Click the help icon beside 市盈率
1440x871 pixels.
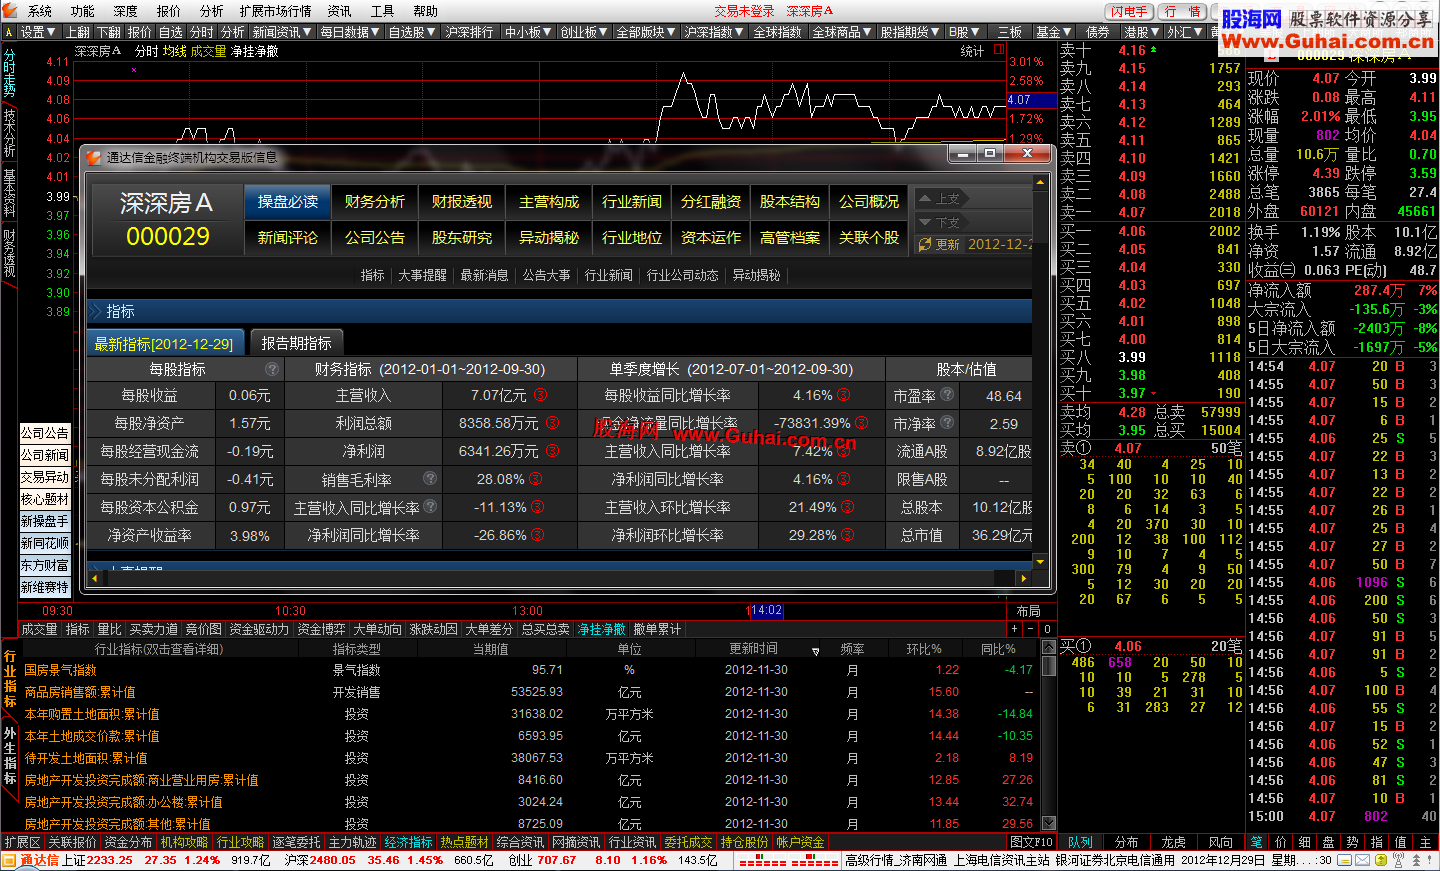[947, 395]
